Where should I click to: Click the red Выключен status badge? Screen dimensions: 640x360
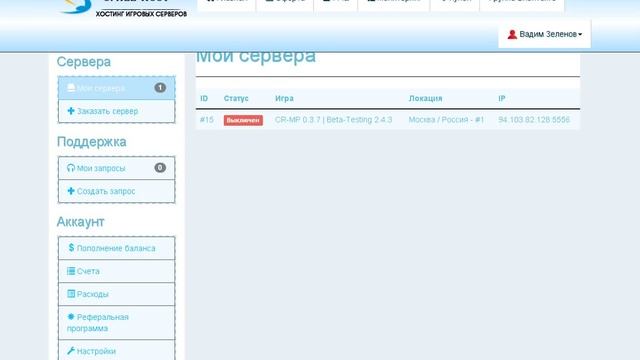pos(243,120)
